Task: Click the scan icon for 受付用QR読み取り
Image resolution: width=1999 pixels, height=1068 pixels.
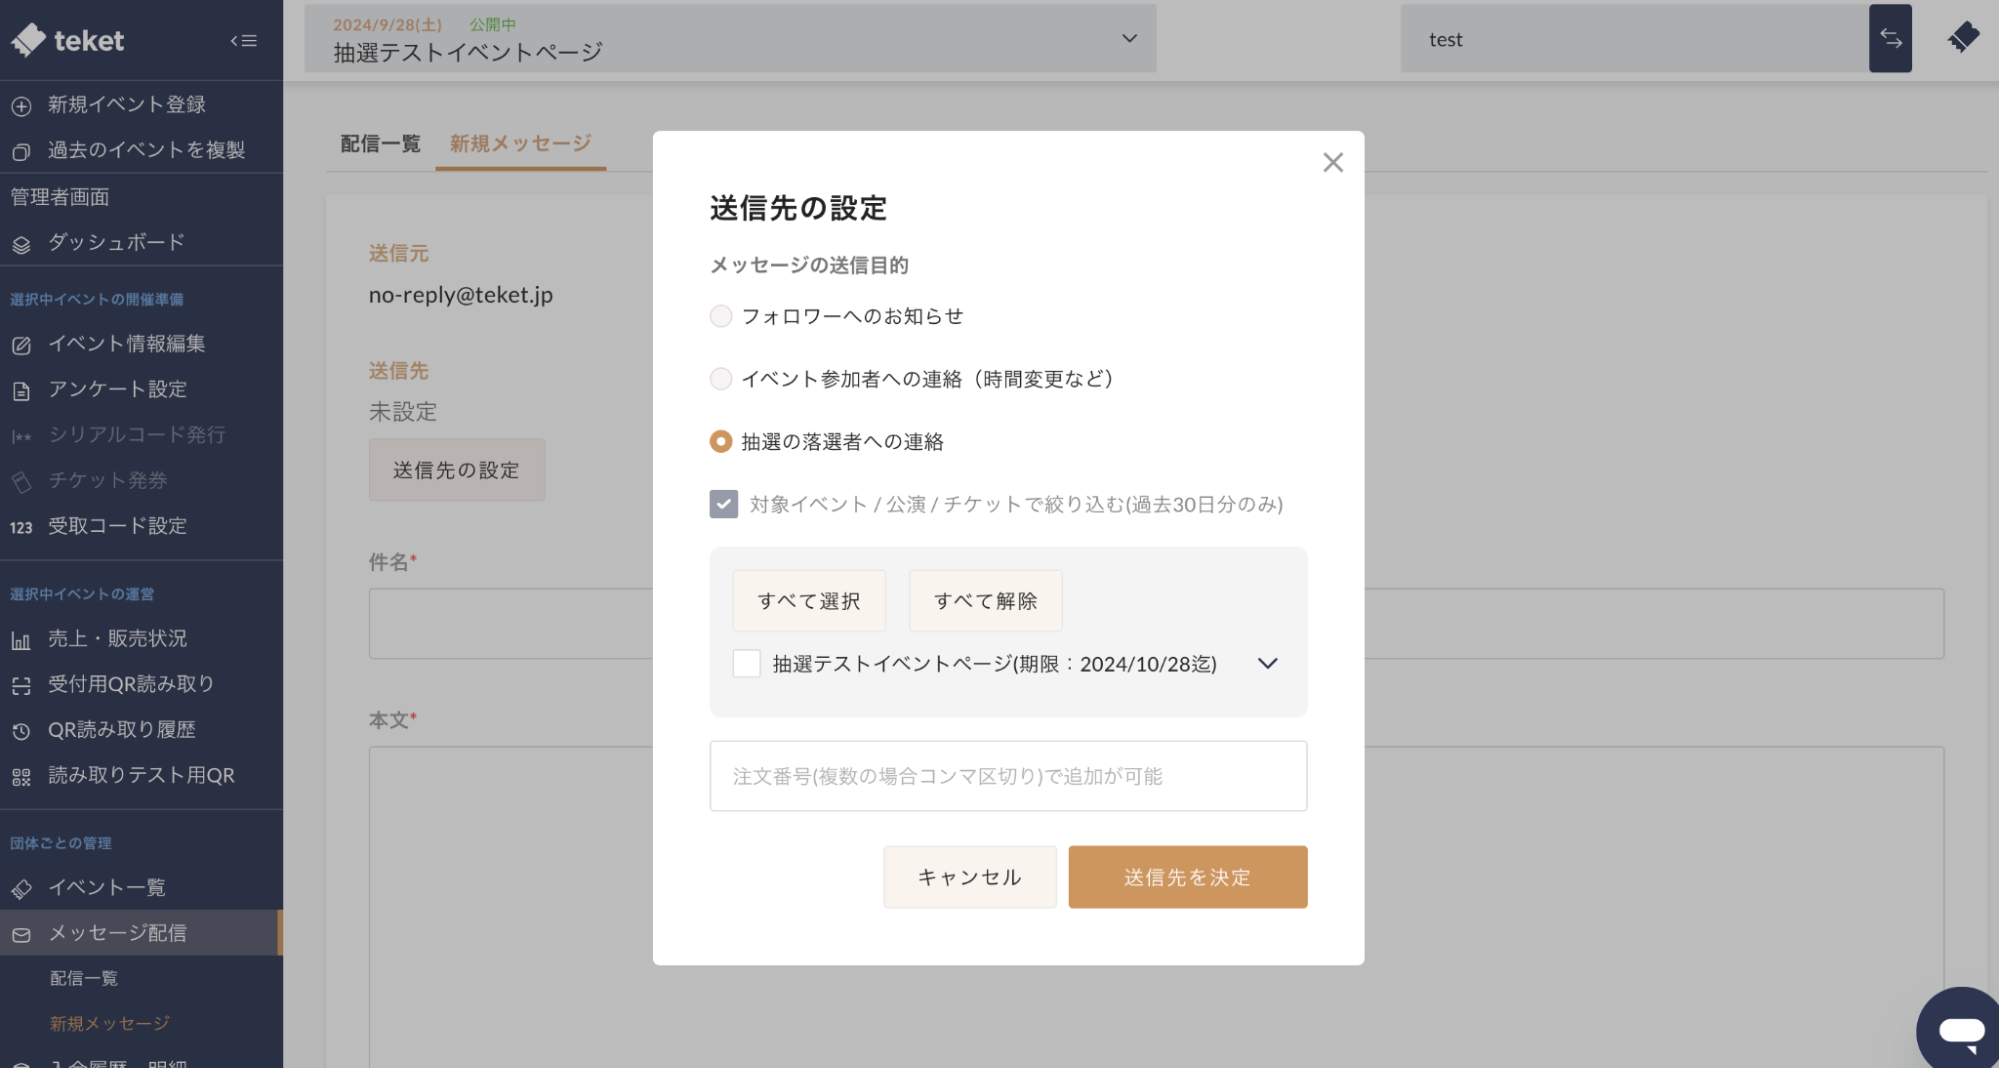Action: [x=21, y=686]
